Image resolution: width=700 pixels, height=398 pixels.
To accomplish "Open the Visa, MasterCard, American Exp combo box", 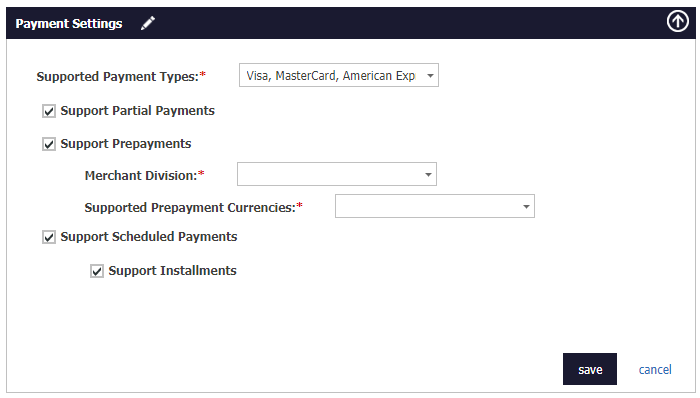I will click(x=339, y=75).
